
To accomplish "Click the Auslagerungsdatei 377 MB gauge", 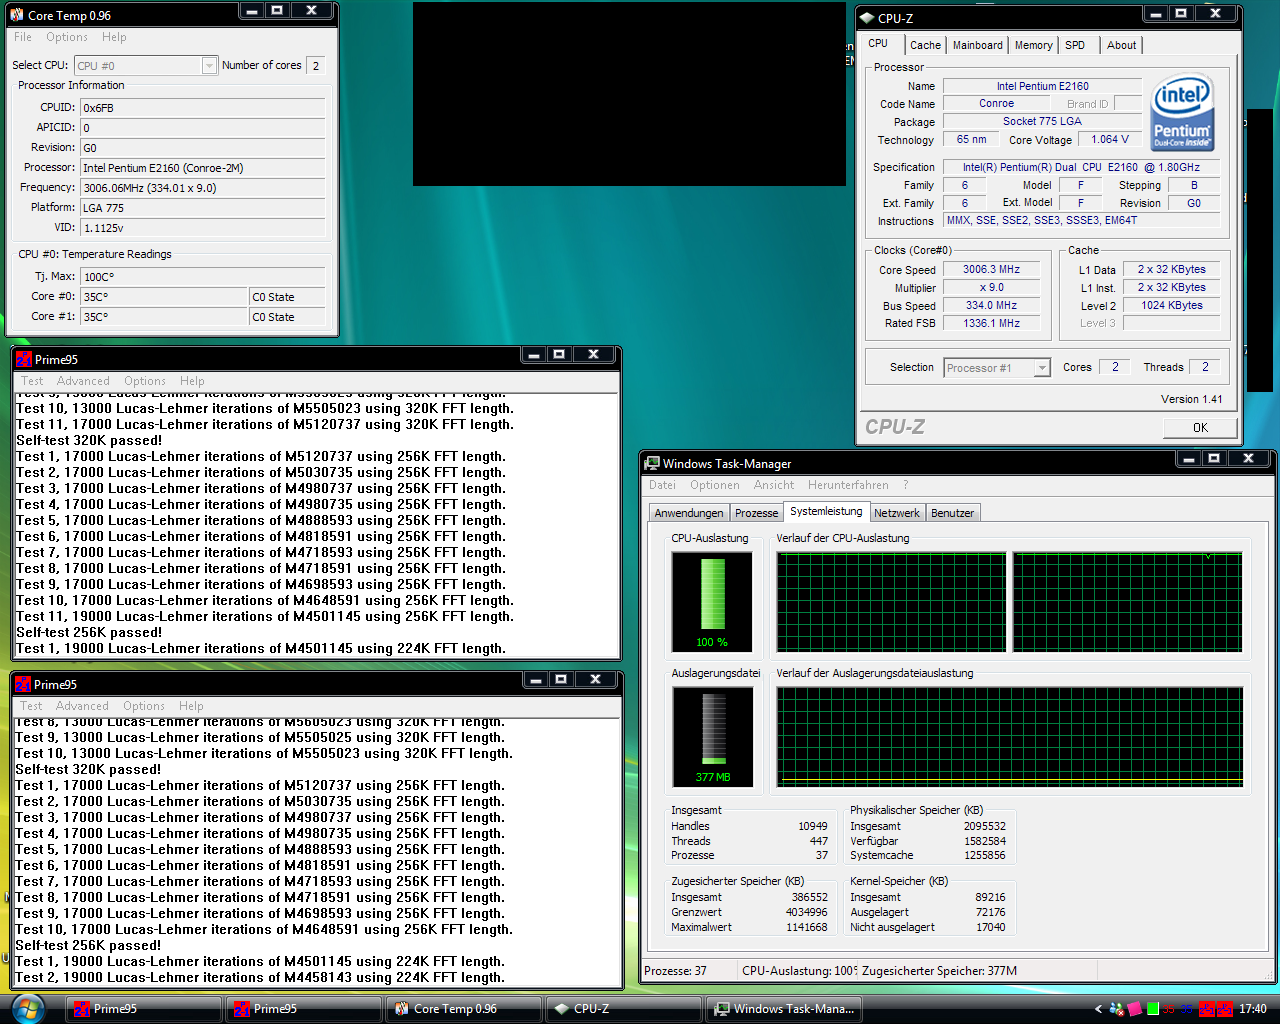I will [713, 737].
